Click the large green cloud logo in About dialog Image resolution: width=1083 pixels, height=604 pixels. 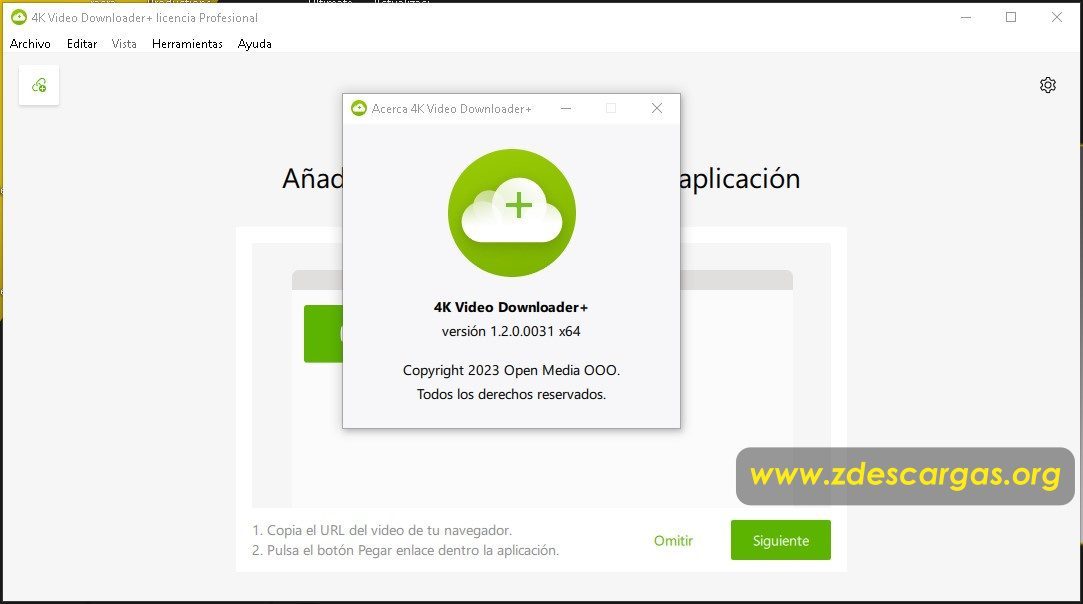(x=512, y=213)
